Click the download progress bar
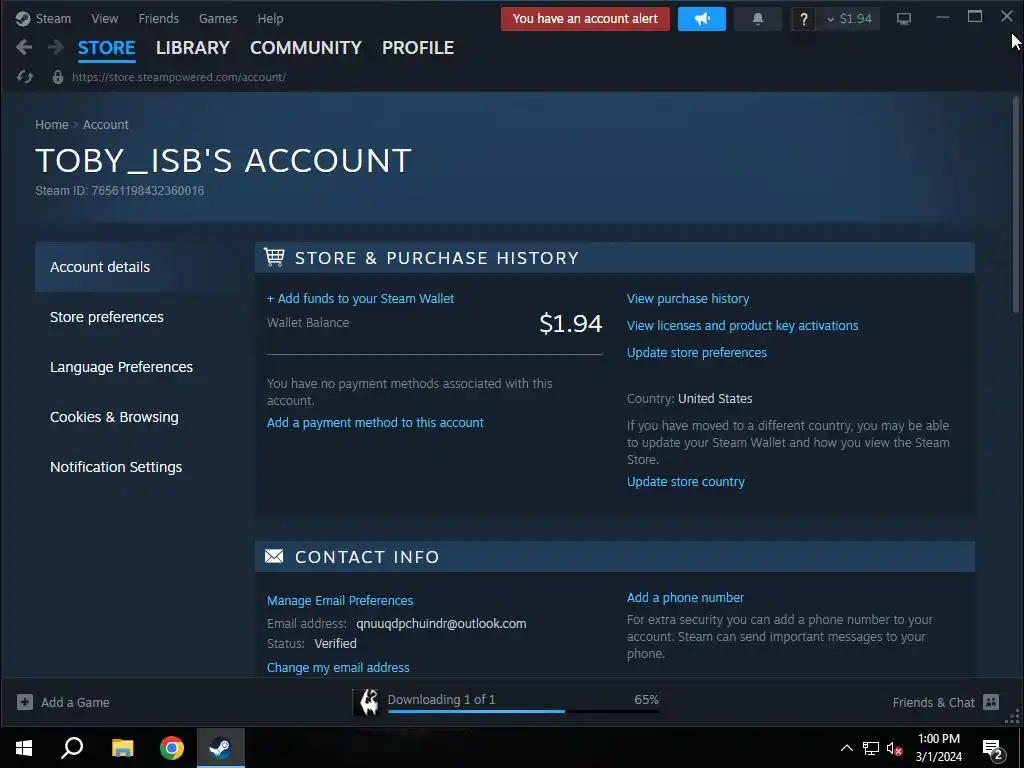Screen dimensions: 1024x768 523,711
